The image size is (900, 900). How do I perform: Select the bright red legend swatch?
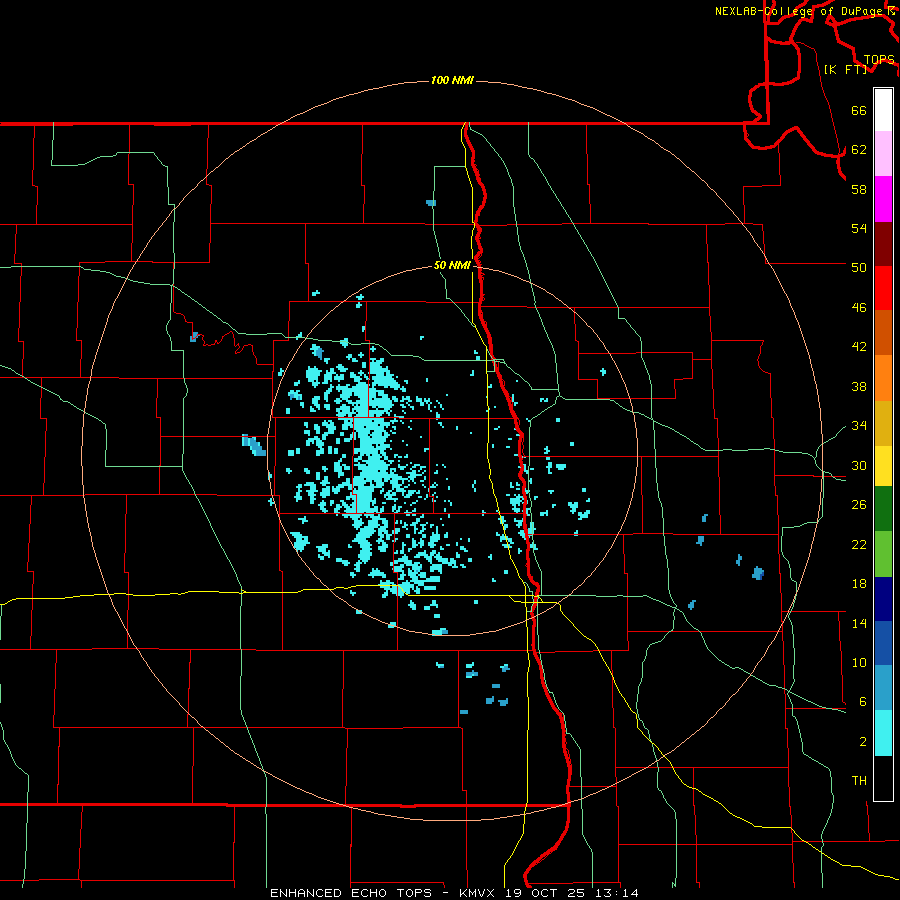tap(883, 288)
